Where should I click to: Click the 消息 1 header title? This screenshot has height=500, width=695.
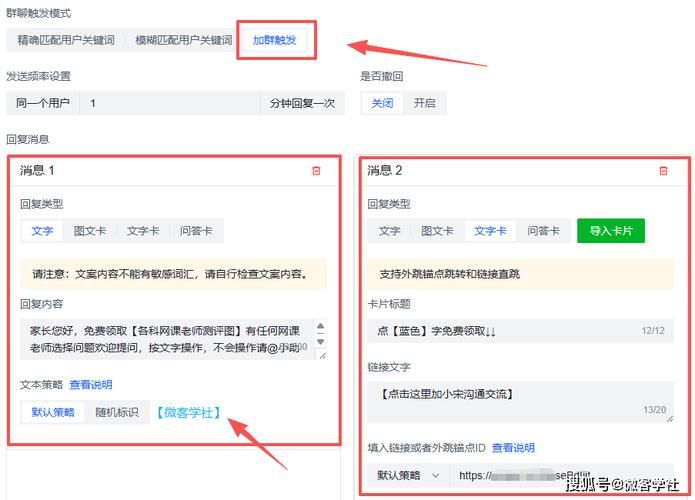click(x=37, y=171)
